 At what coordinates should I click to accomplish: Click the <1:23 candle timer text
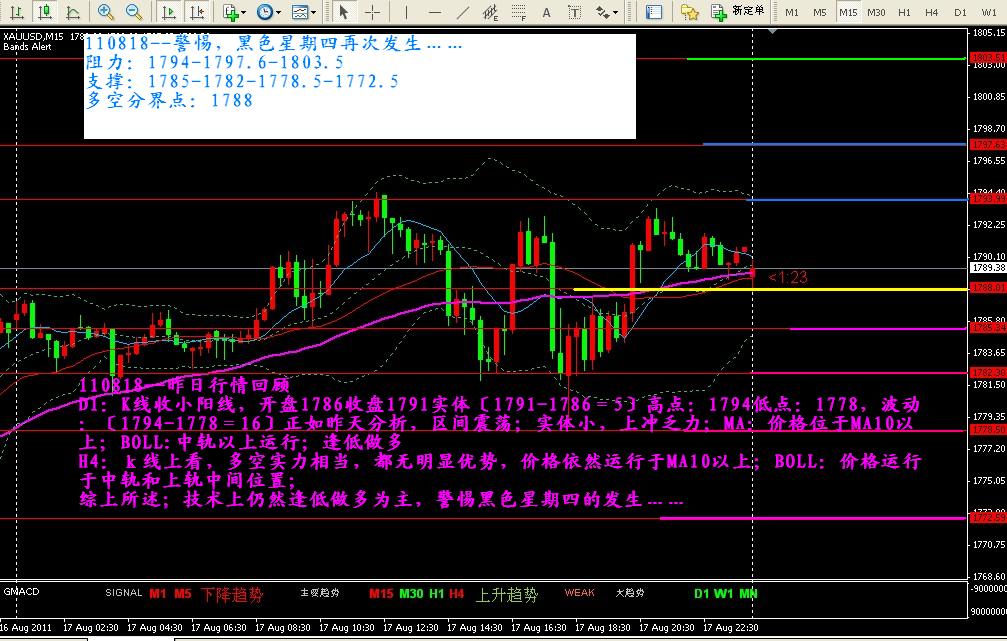787,277
